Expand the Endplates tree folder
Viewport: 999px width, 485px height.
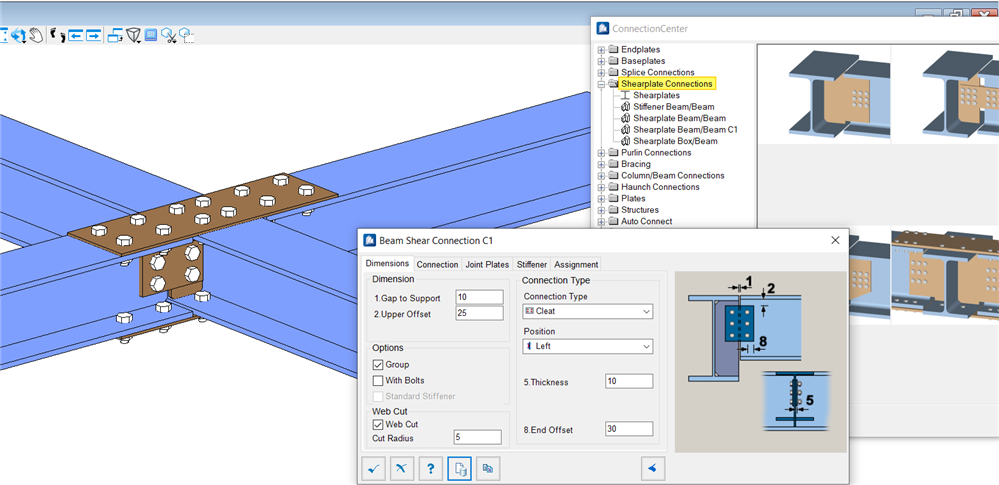coord(601,50)
